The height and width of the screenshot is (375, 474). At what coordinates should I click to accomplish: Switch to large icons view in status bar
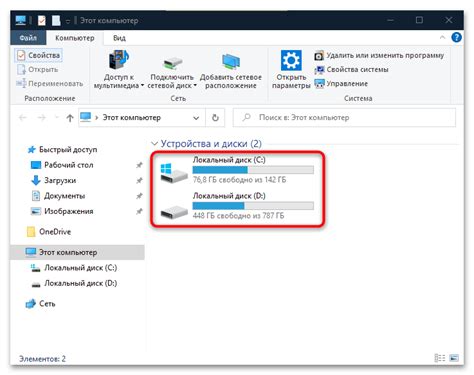454,358
